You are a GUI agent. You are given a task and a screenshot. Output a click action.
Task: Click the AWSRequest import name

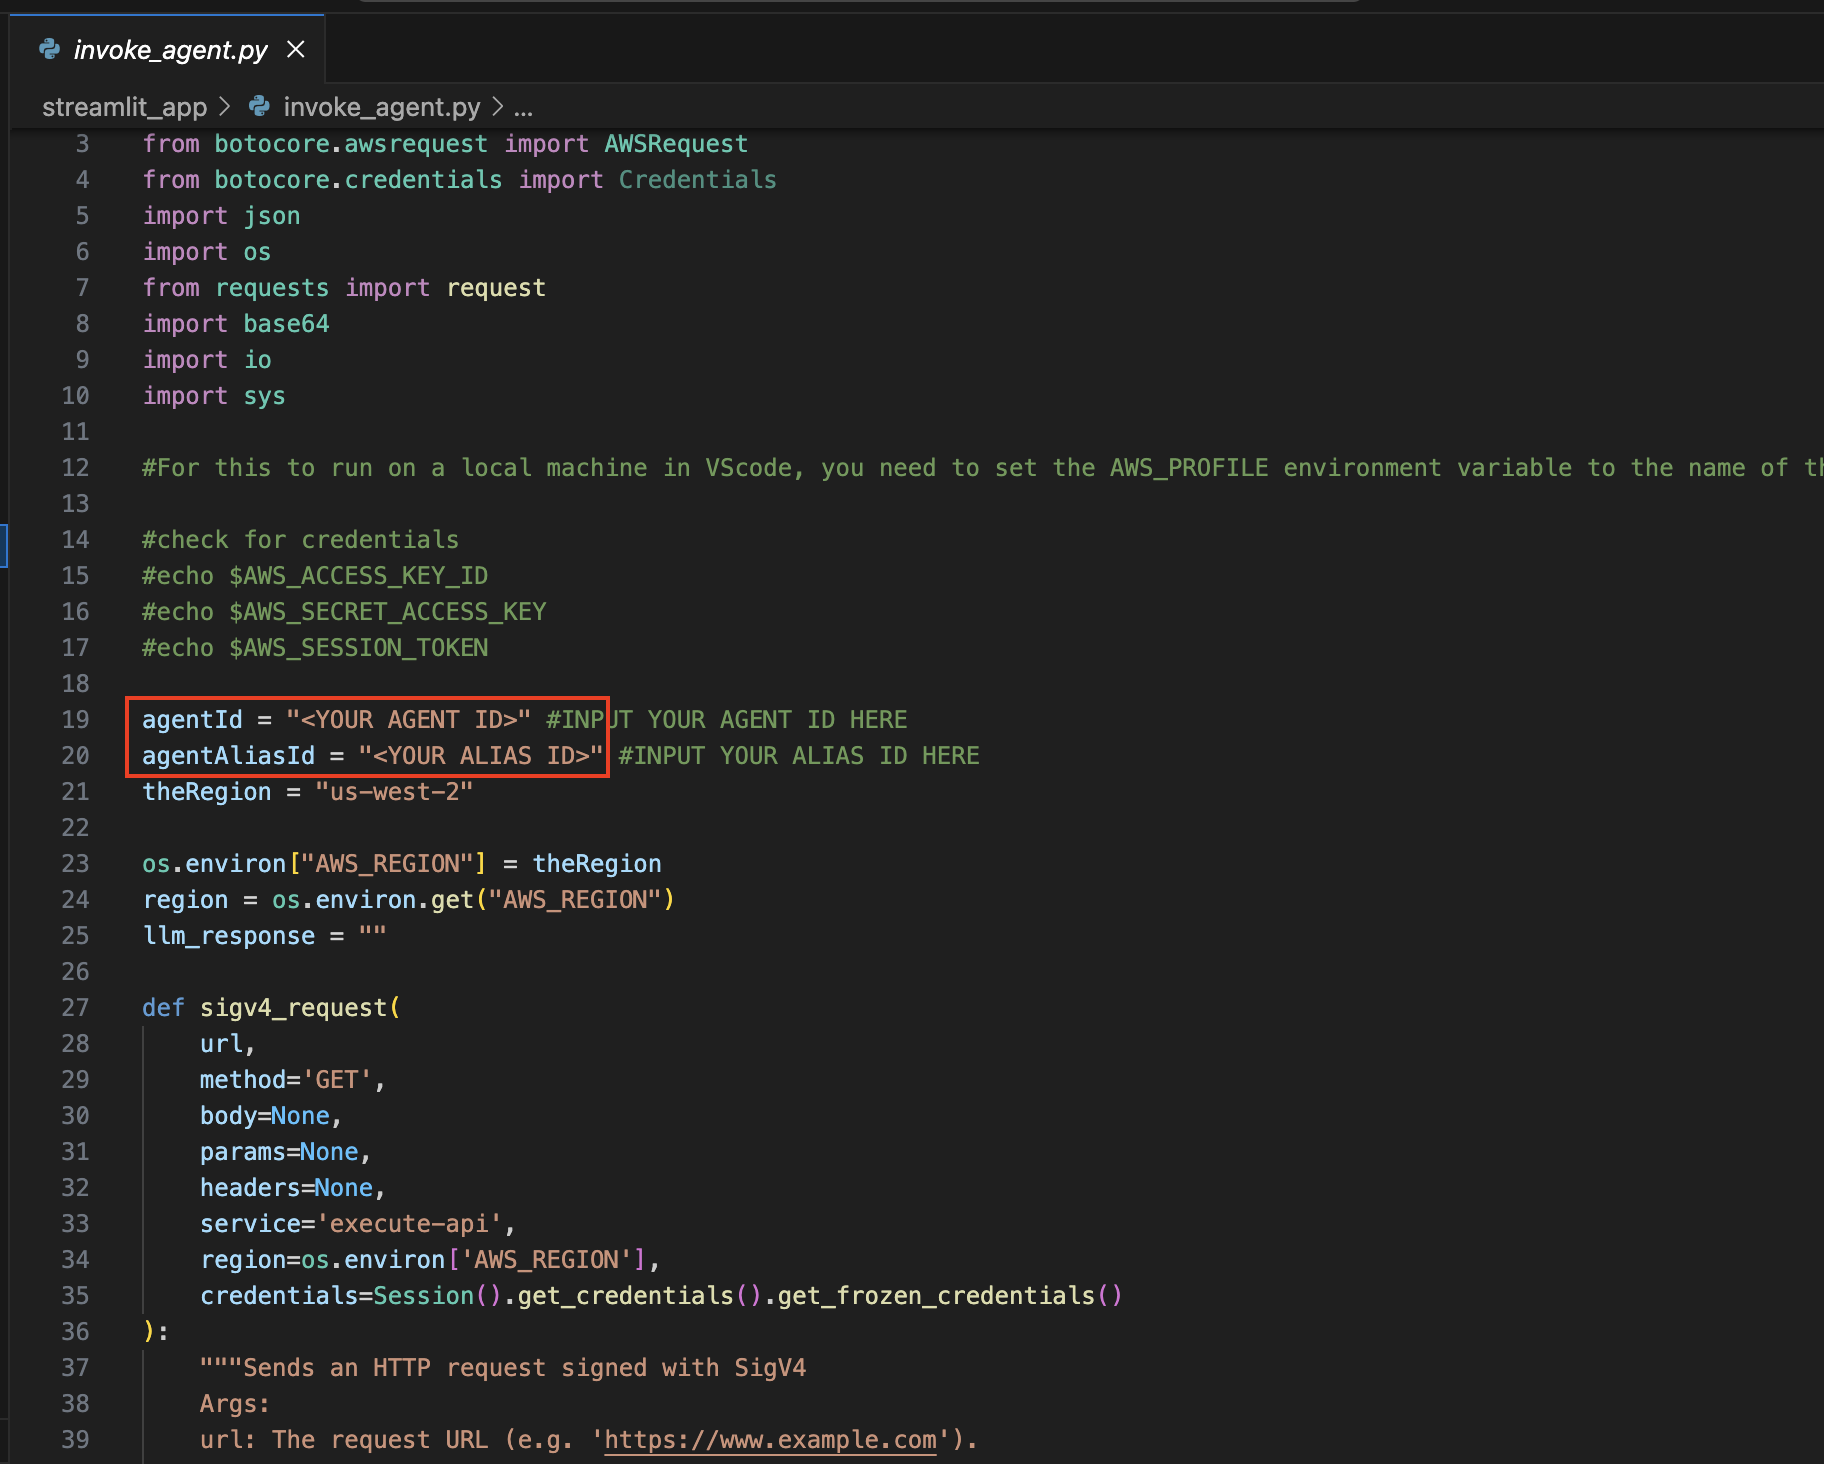pyautogui.click(x=676, y=144)
